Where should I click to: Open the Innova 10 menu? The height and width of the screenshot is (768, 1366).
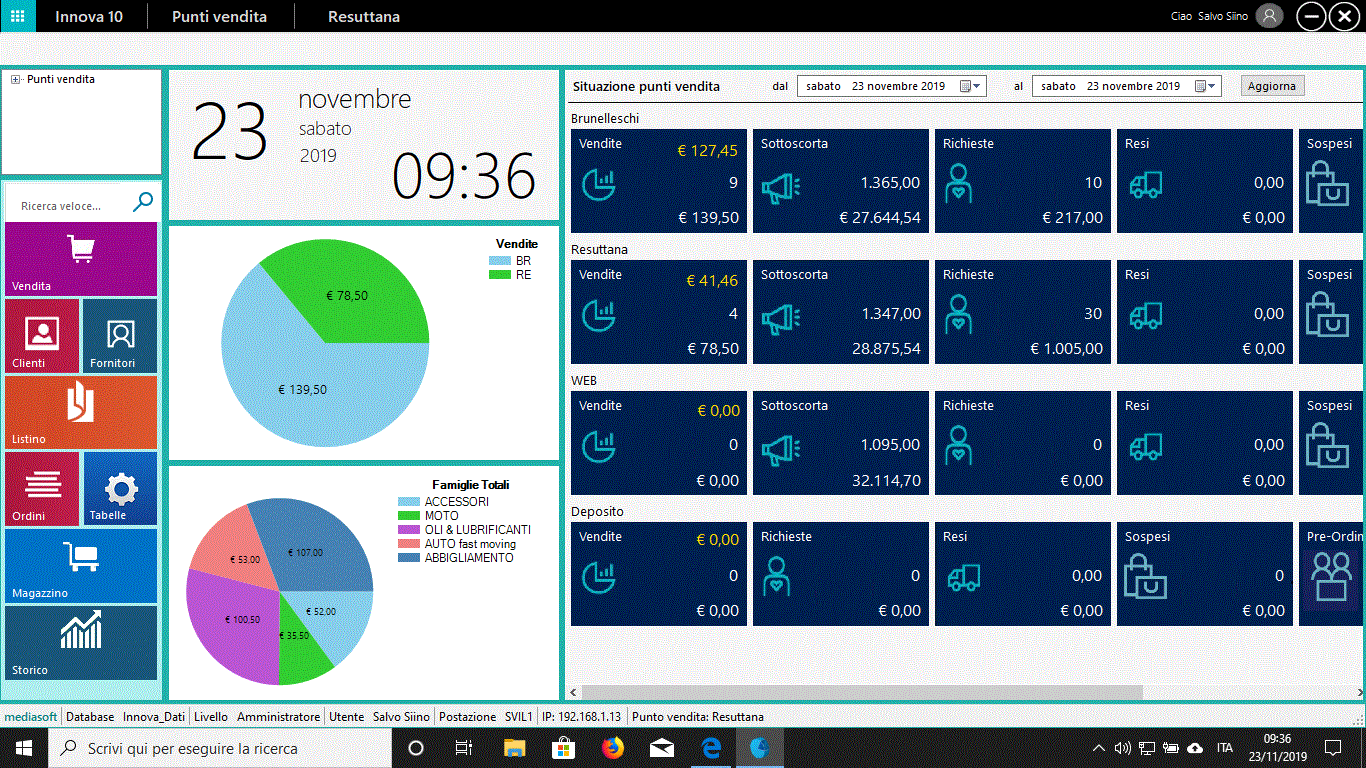(89, 16)
